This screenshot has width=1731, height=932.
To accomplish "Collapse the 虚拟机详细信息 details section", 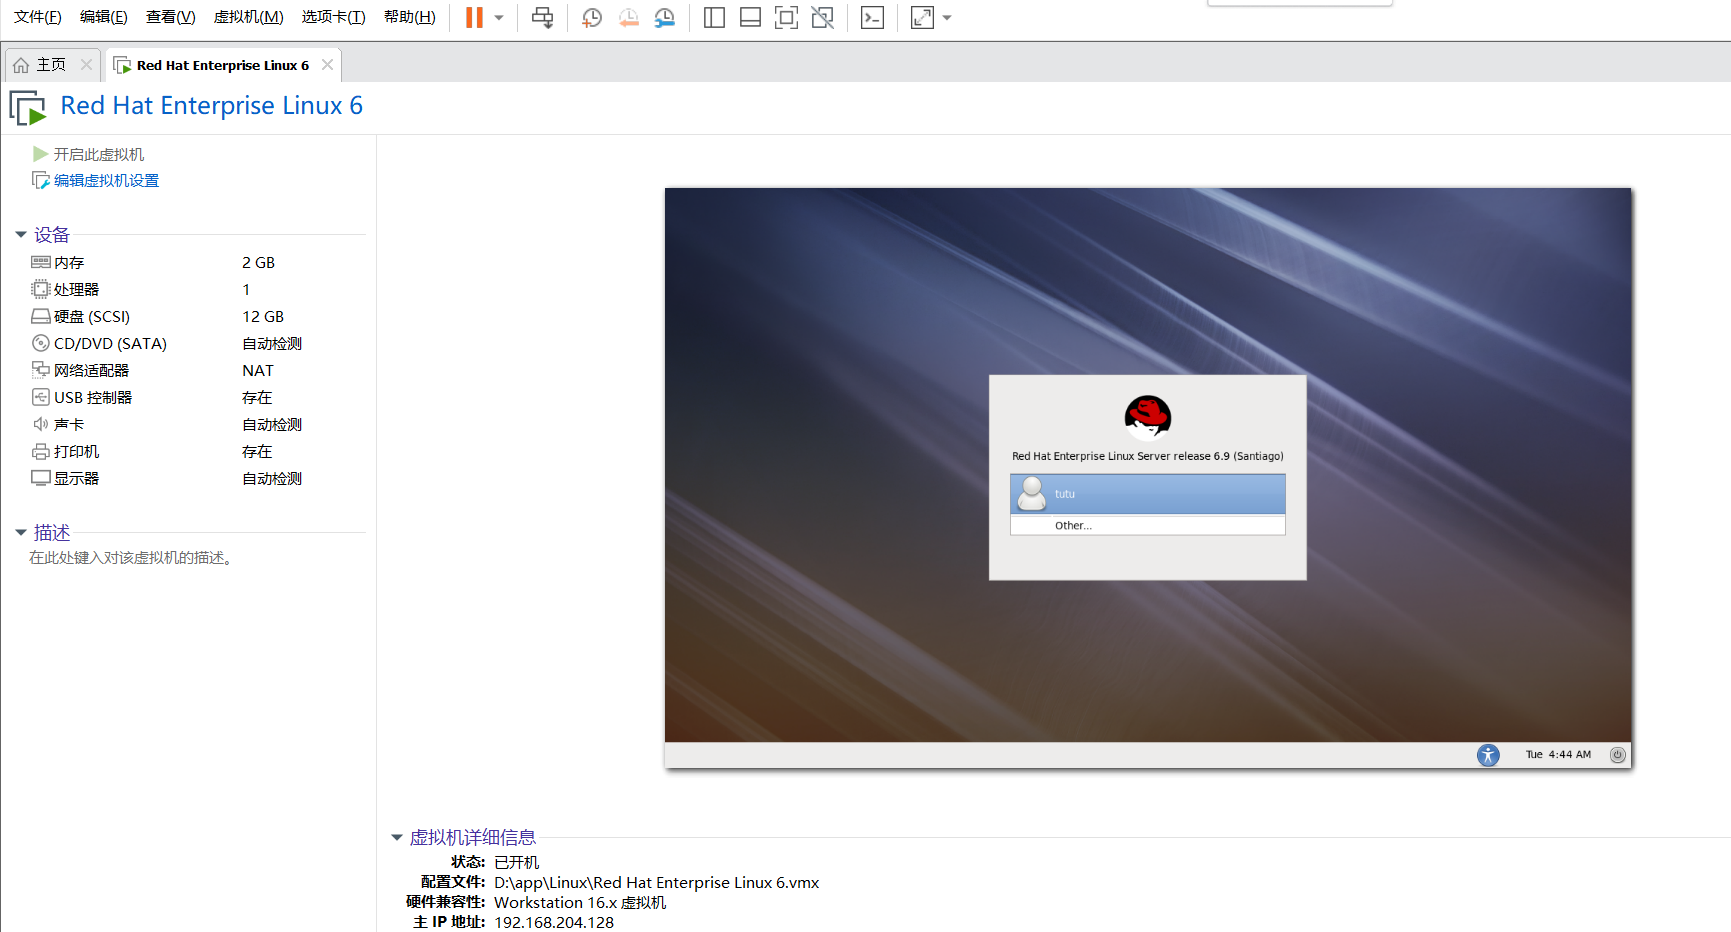I will [x=399, y=837].
